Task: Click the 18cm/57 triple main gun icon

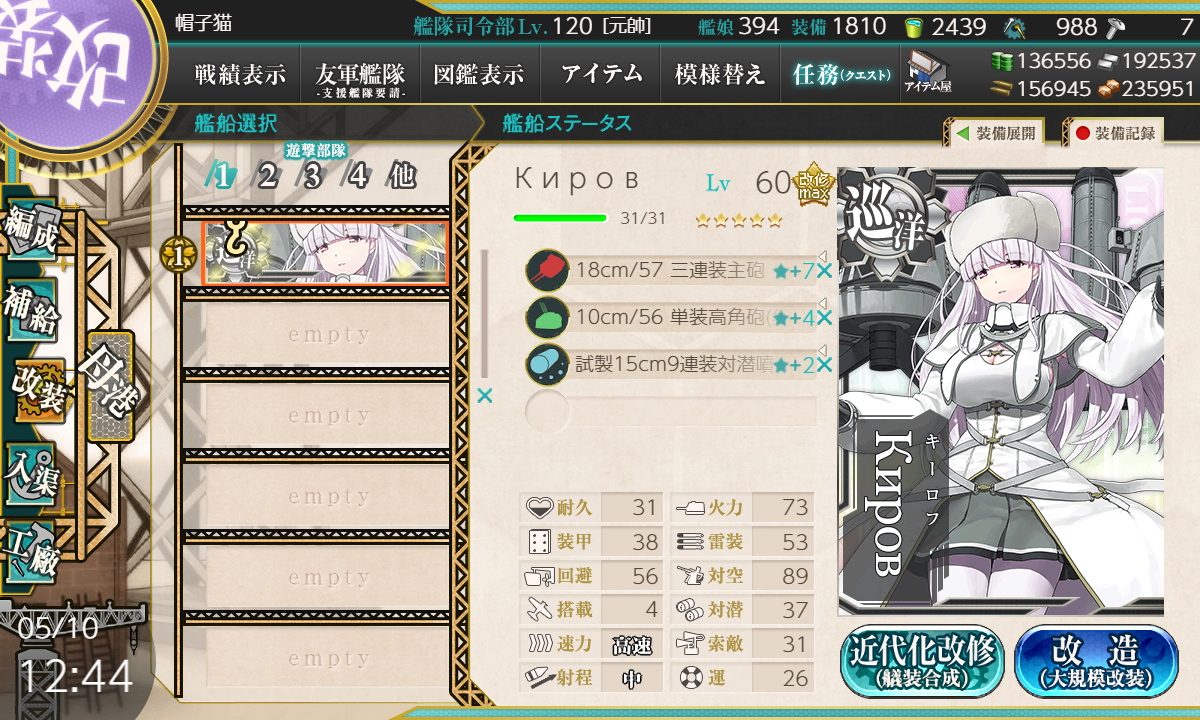Action: tap(547, 270)
